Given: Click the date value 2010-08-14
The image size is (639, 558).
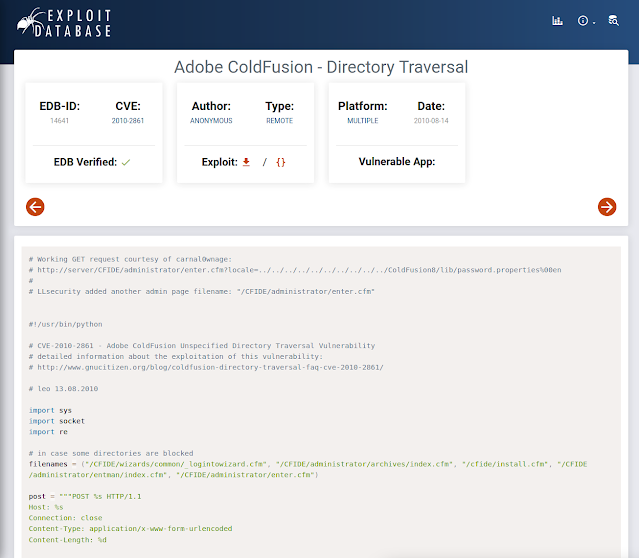Looking at the screenshot, I should 431,121.
